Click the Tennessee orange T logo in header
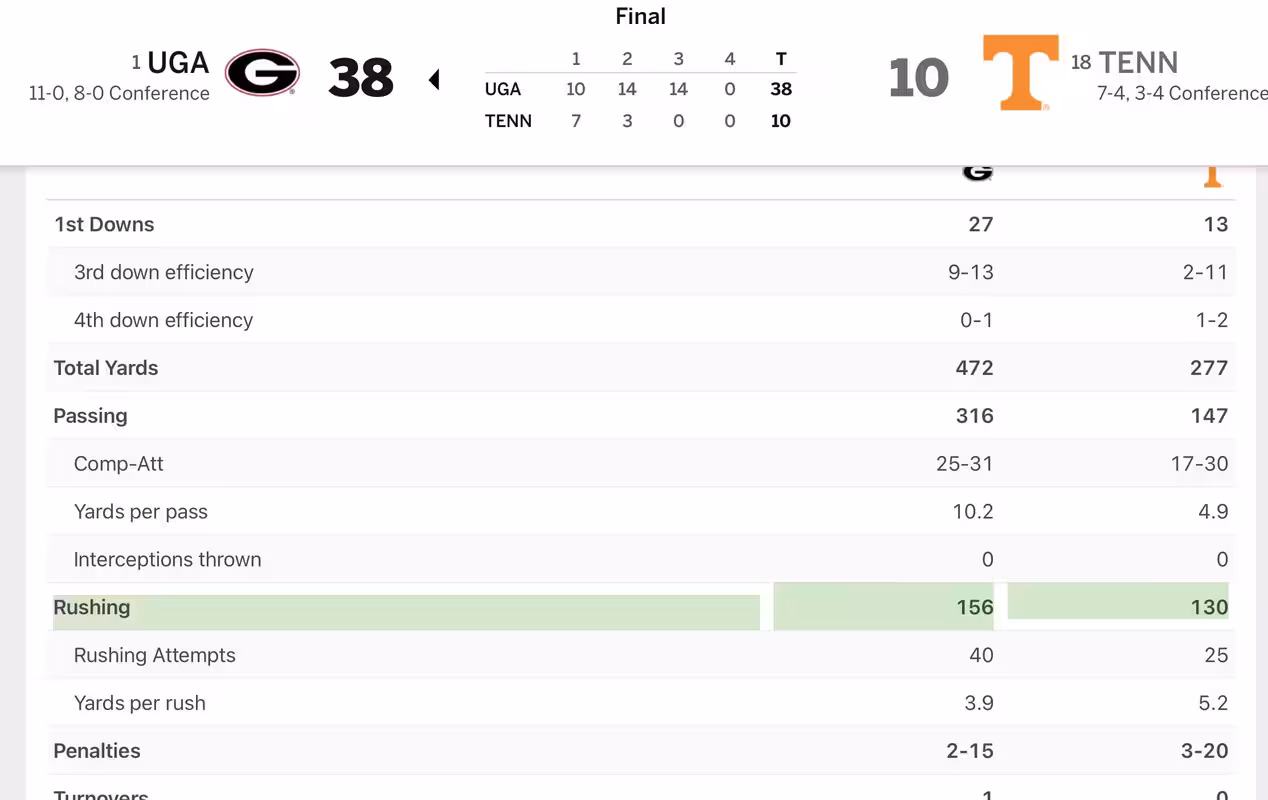The image size is (1268, 800). pos(1020,72)
